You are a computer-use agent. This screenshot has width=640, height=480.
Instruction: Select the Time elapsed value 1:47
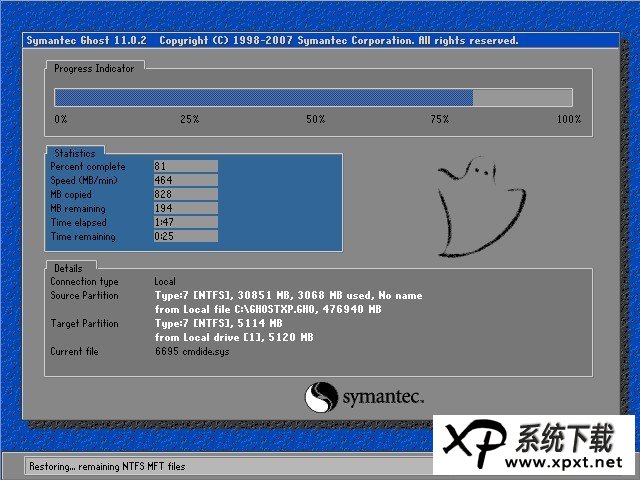(x=186, y=222)
